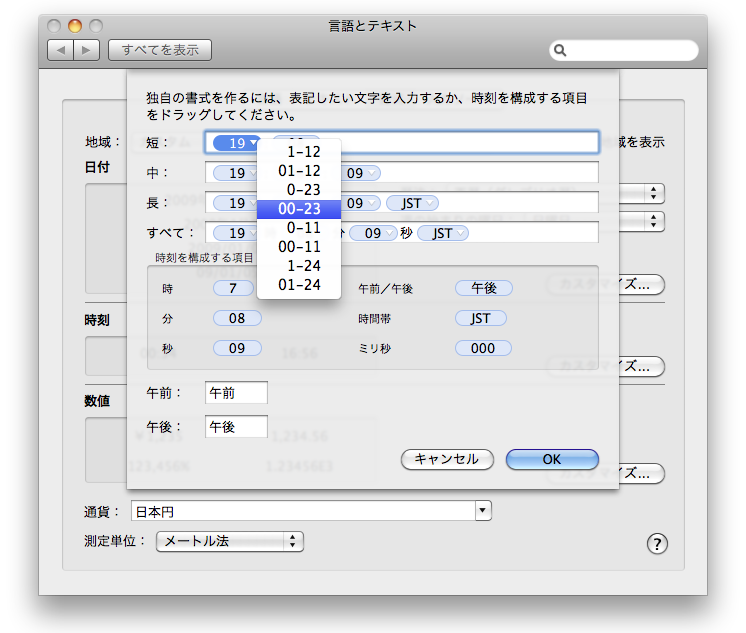746x633 pixels.
Task: Open the JST token in すべて row
Action: [443, 233]
